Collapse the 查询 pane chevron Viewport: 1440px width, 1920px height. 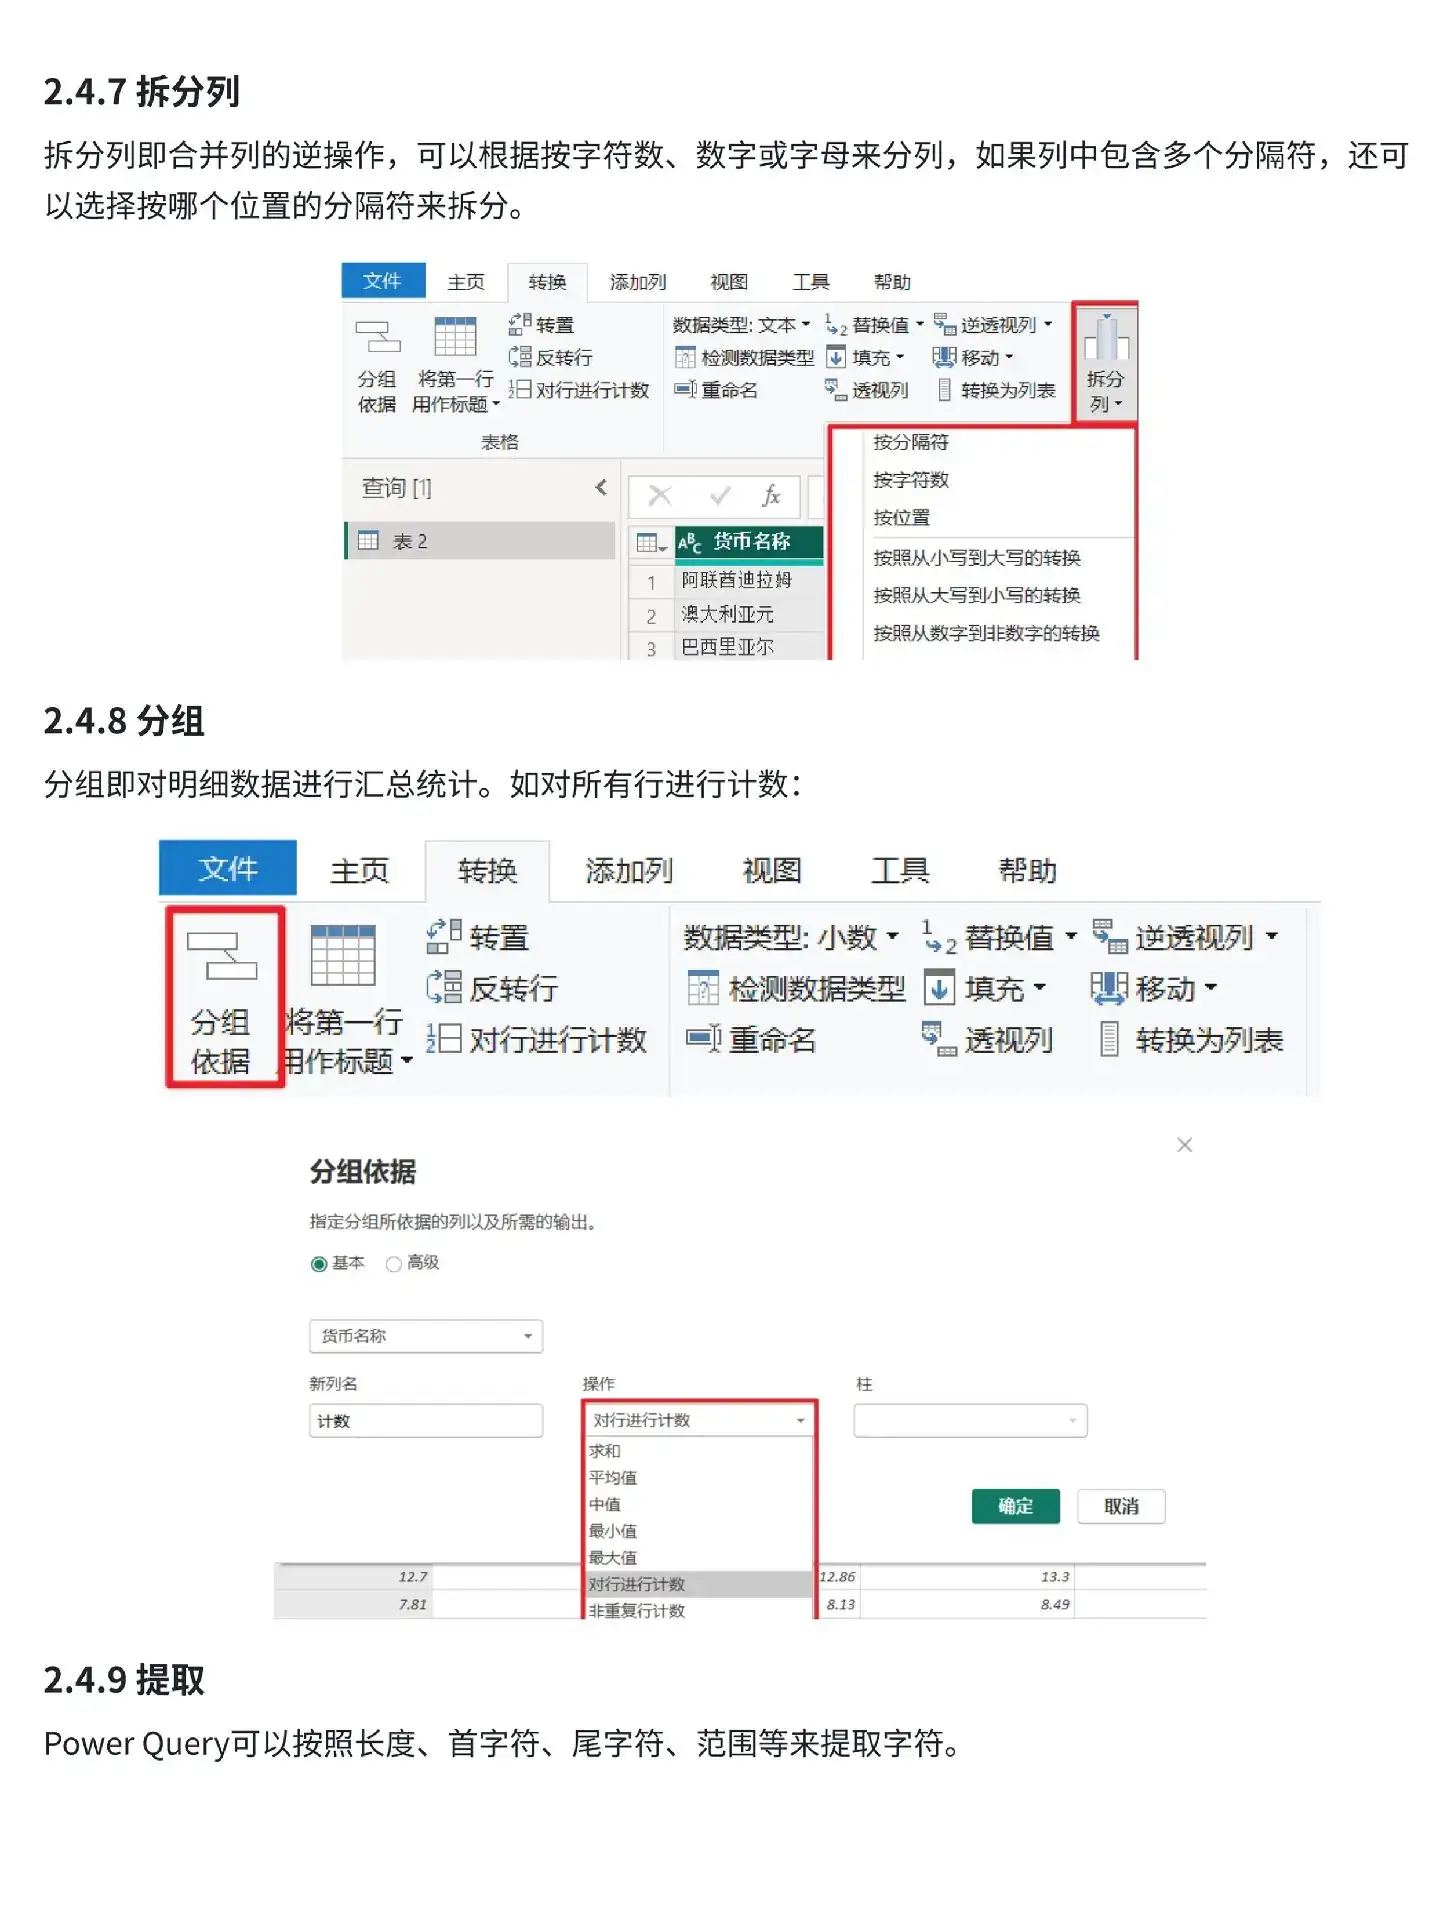601,487
